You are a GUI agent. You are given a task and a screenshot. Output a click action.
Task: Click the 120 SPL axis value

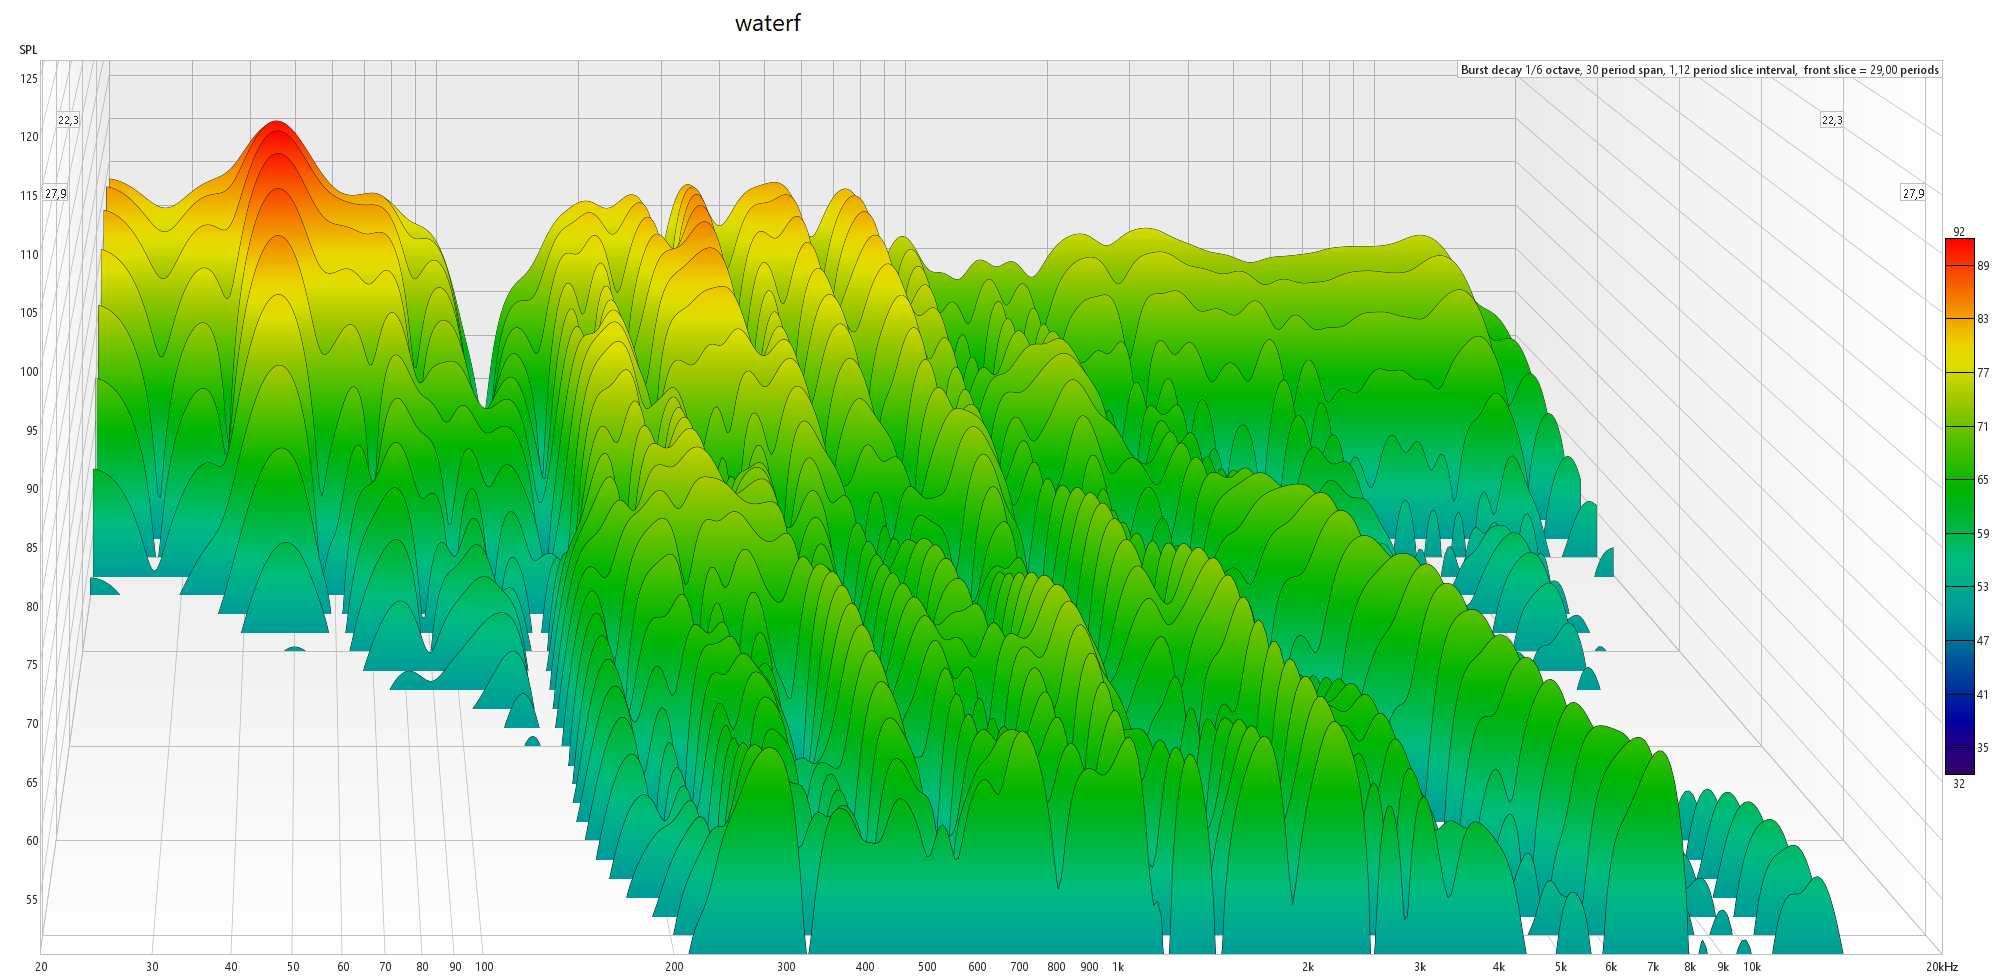[29, 137]
